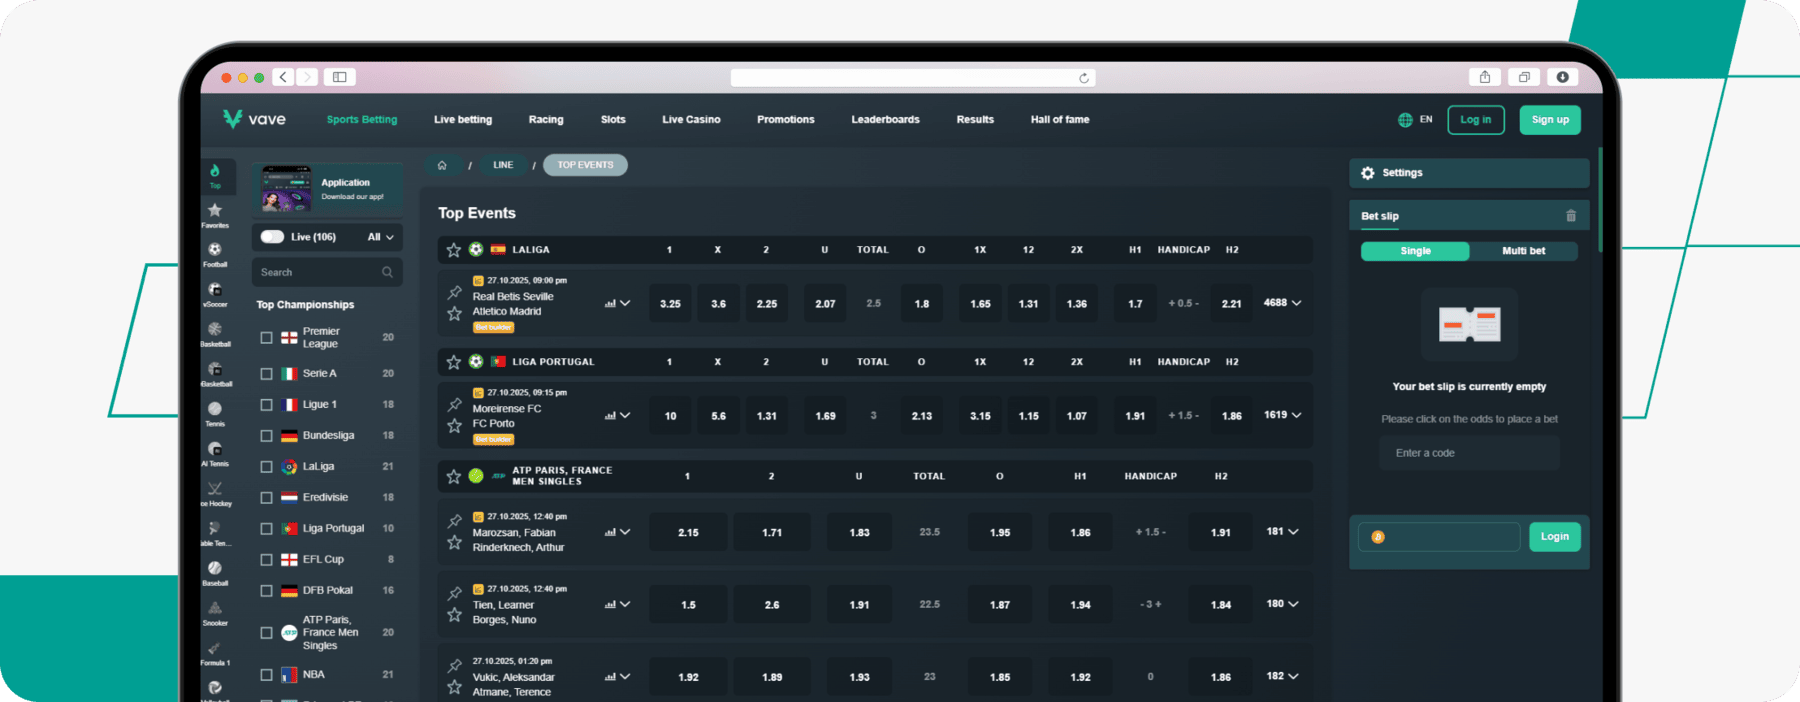The image size is (1800, 702).
Task: Click the Search championships field
Action: (327, 272)
